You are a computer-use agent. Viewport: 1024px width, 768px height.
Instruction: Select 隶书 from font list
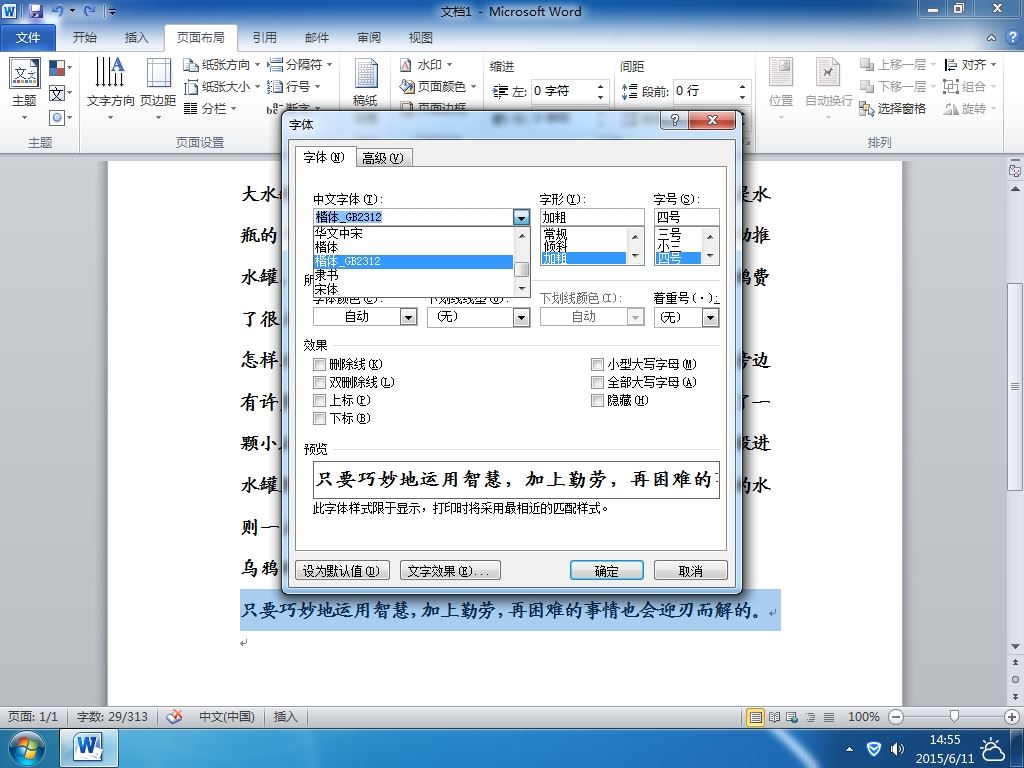(413, 275)
